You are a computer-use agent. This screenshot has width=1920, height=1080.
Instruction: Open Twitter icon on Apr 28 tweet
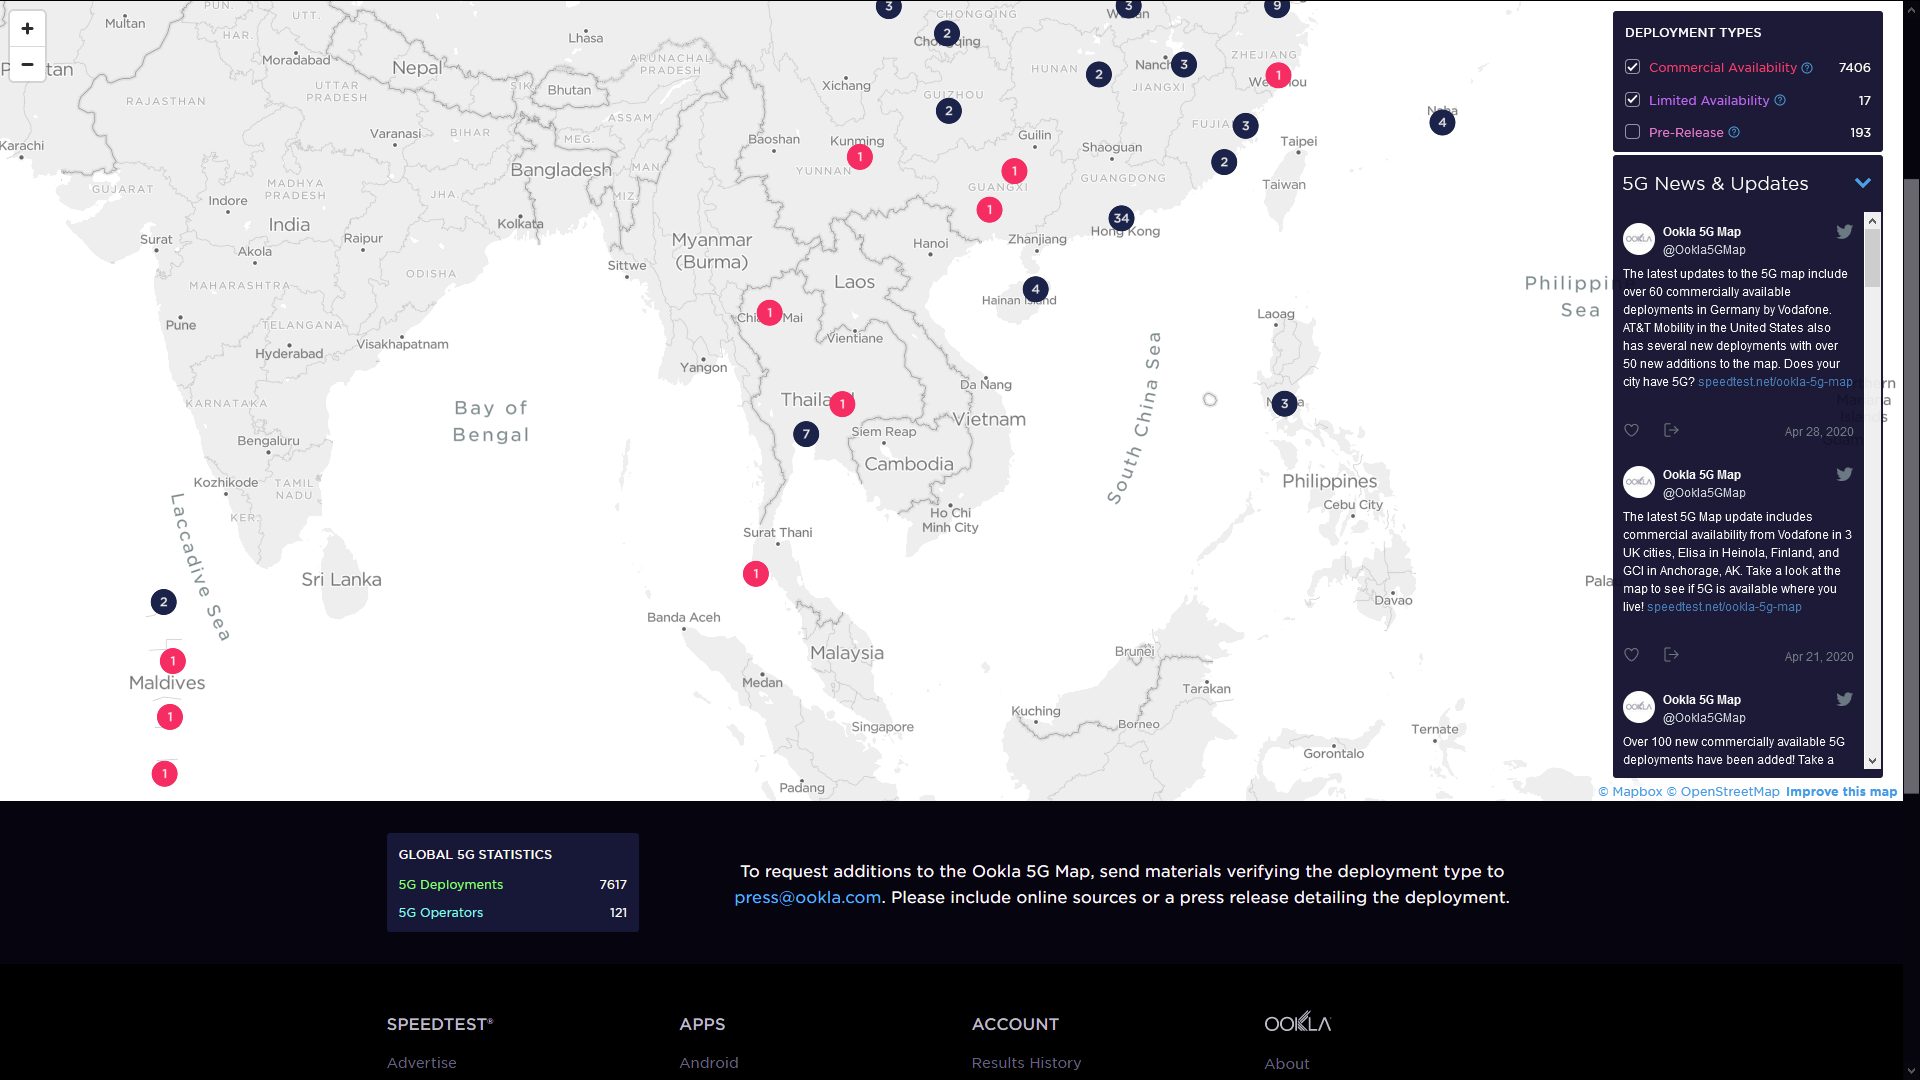1845,232
